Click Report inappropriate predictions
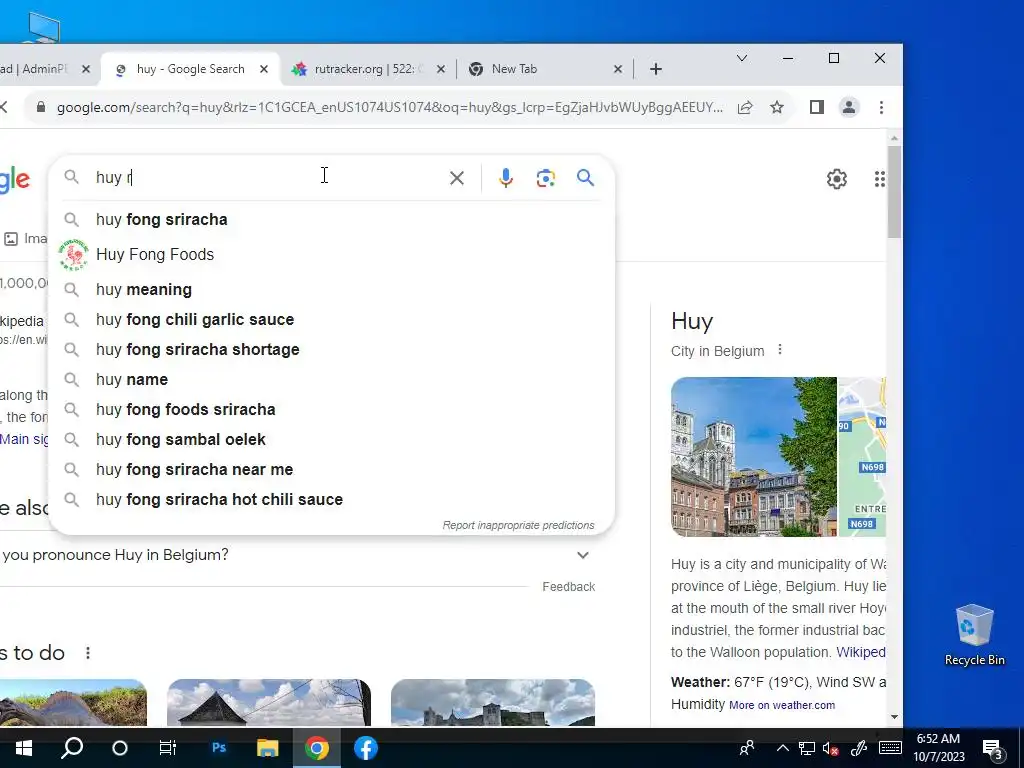Screen dimensions: 1024x768 coord(519,525)
